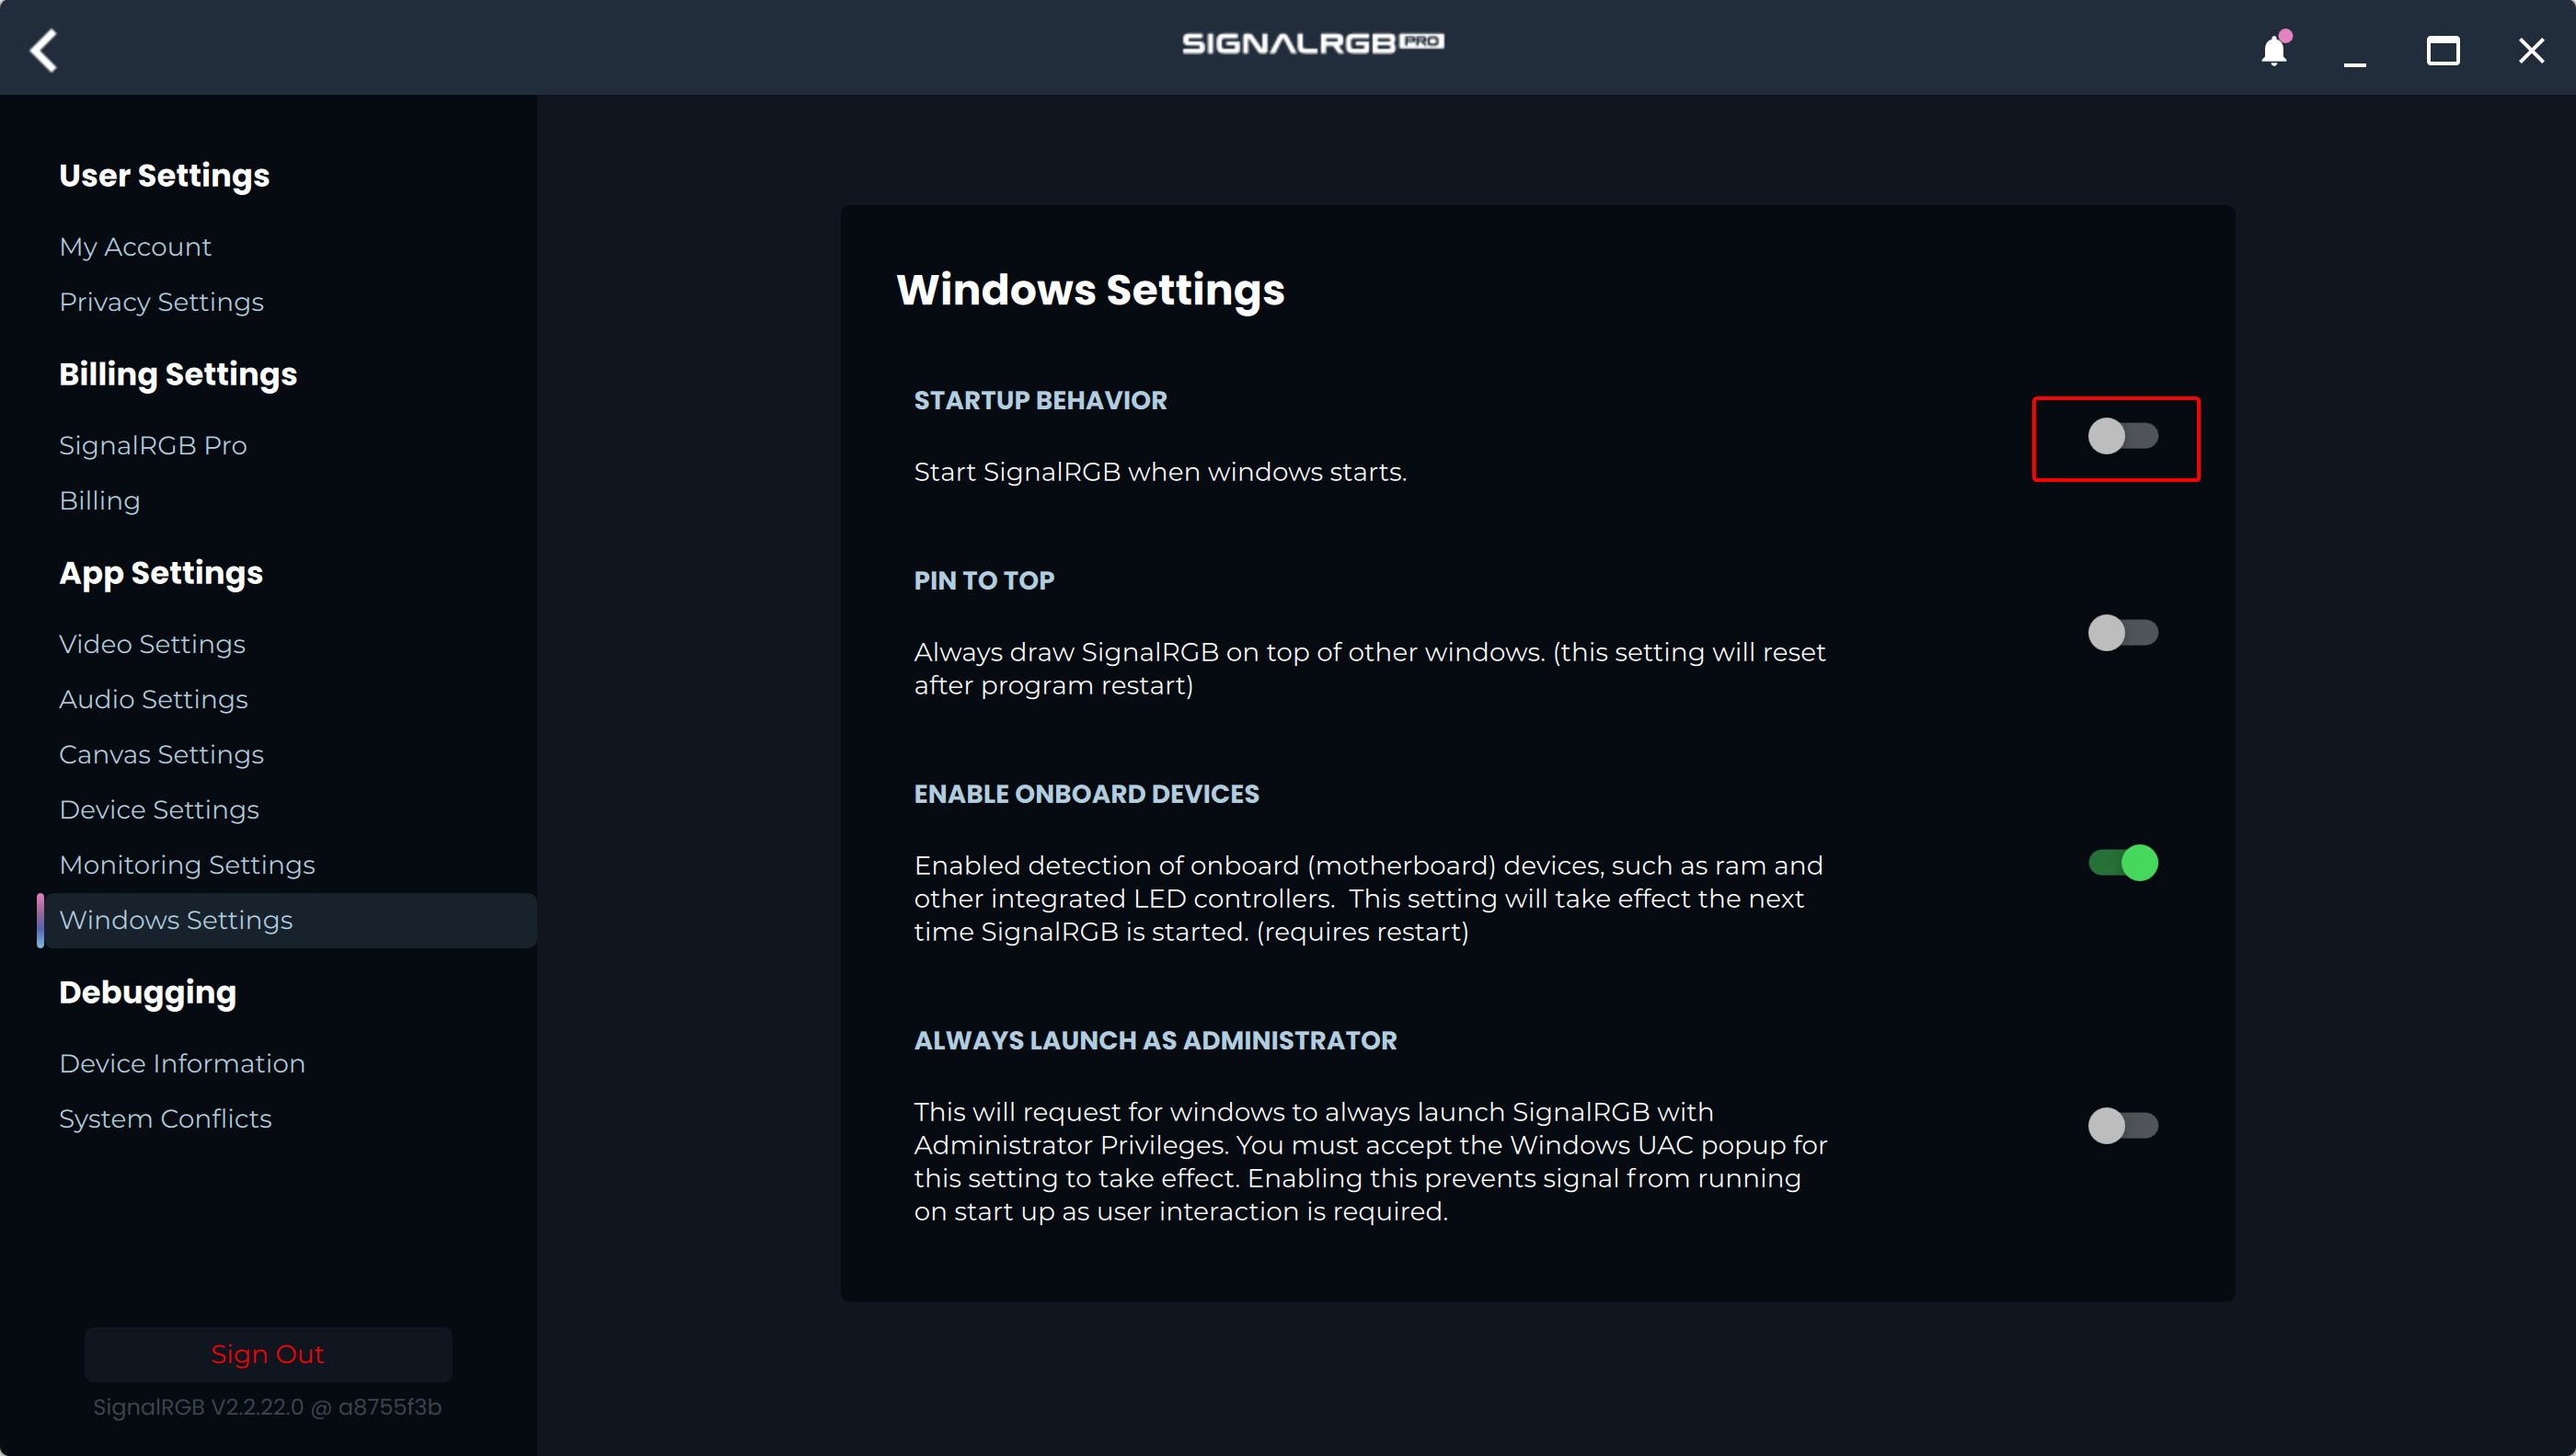
Task: Maximize the SignalRGB window
Action: 2442,50
